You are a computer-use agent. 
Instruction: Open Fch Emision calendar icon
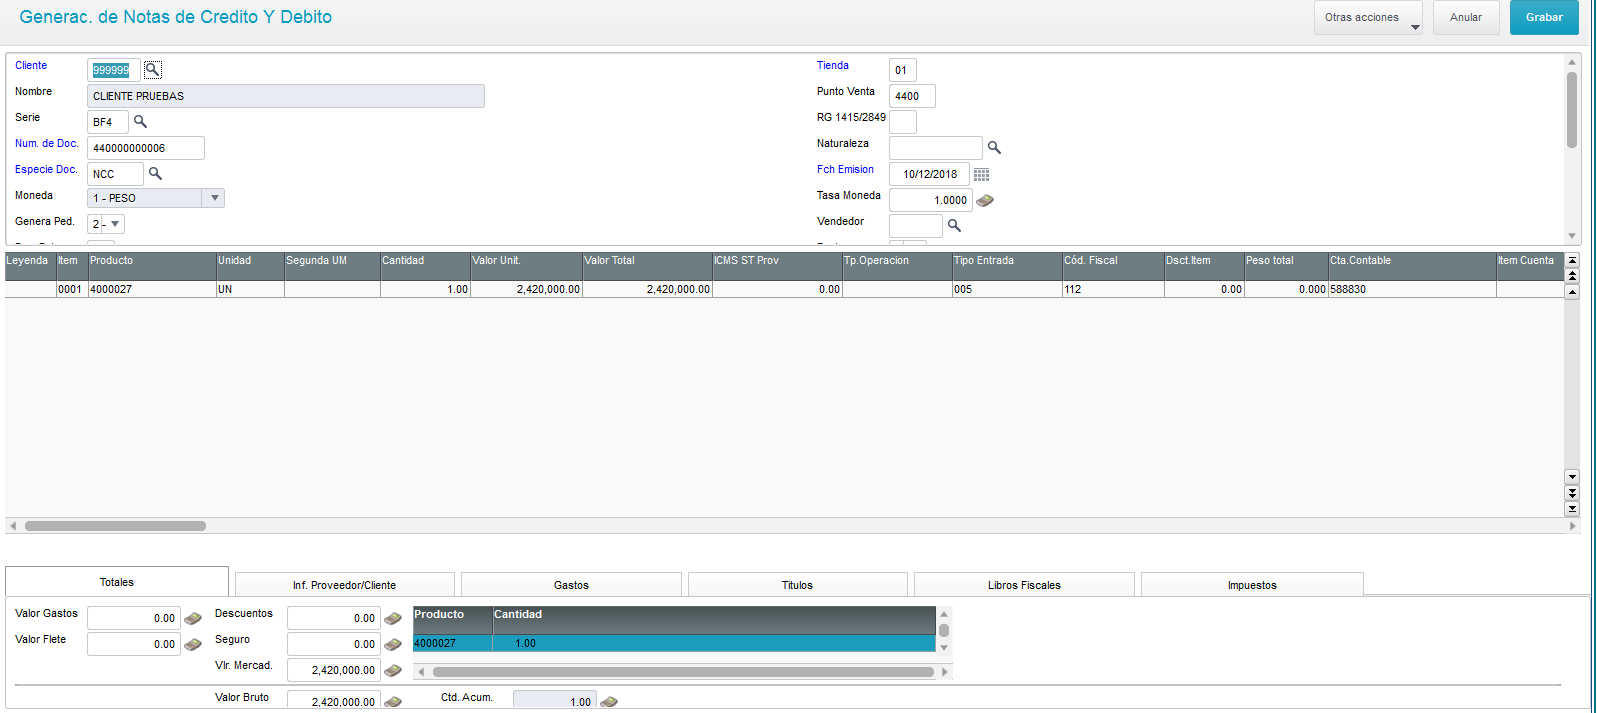[x=981, y=174]
